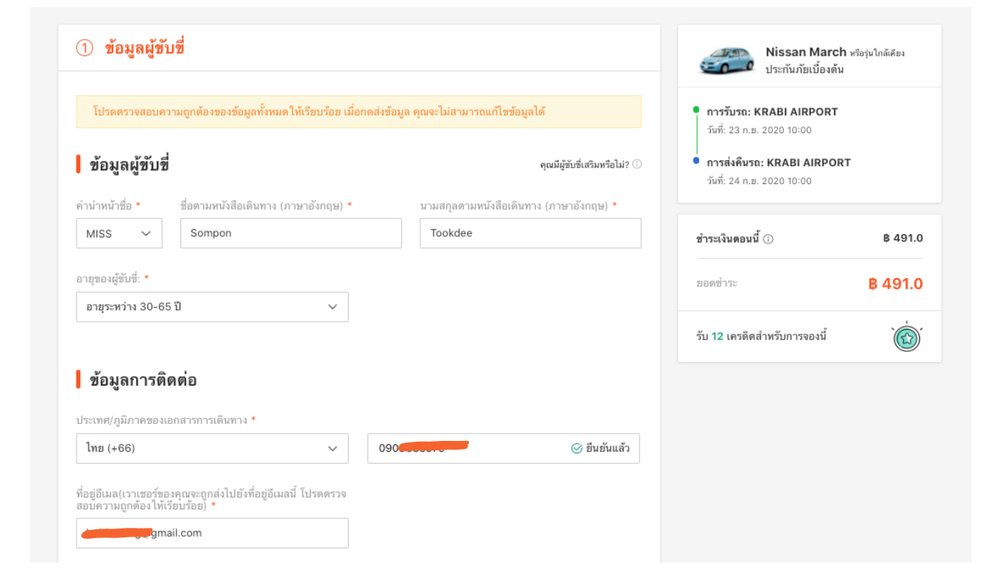Click the gmail.com email address field

pyautogui.click(x=212, y=533)
